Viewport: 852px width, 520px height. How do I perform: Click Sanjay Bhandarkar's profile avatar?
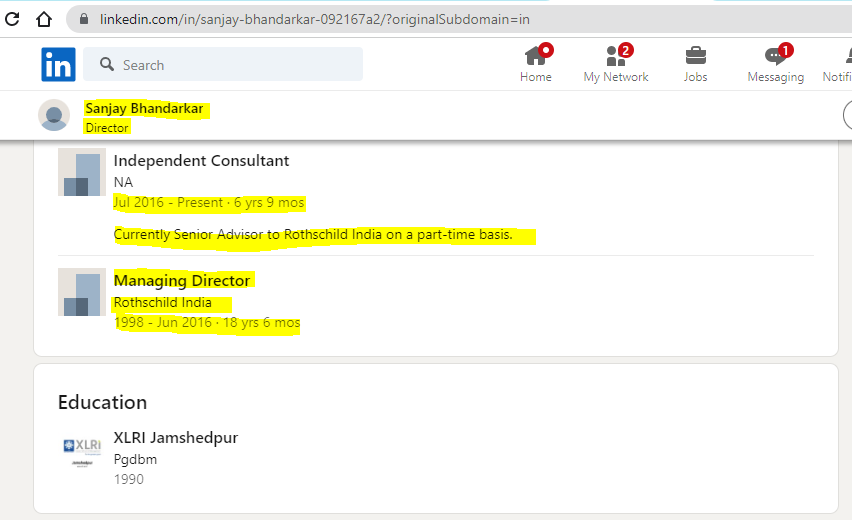(x=54, y=115)
